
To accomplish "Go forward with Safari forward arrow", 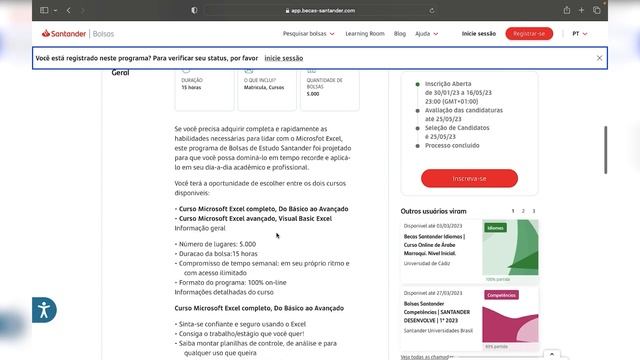I will click(x=83, y=10).
